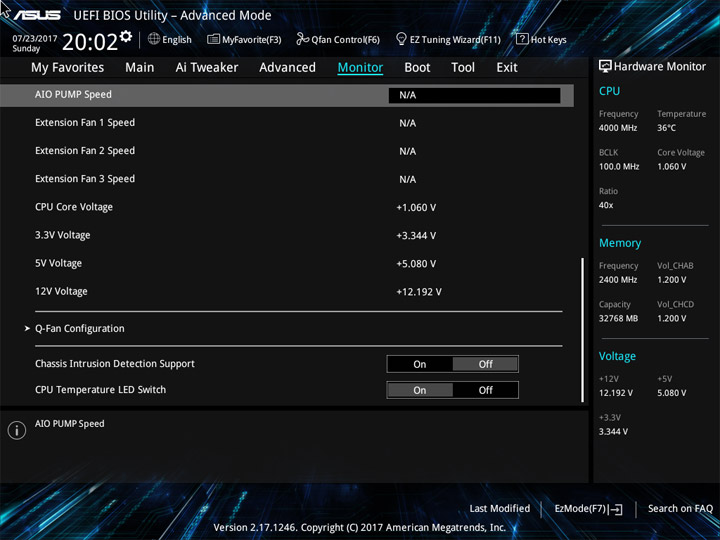This screenshot has width=720, height=540.
Task: Open Q-Fan Configuration
Action: click(x=80, y=329)
